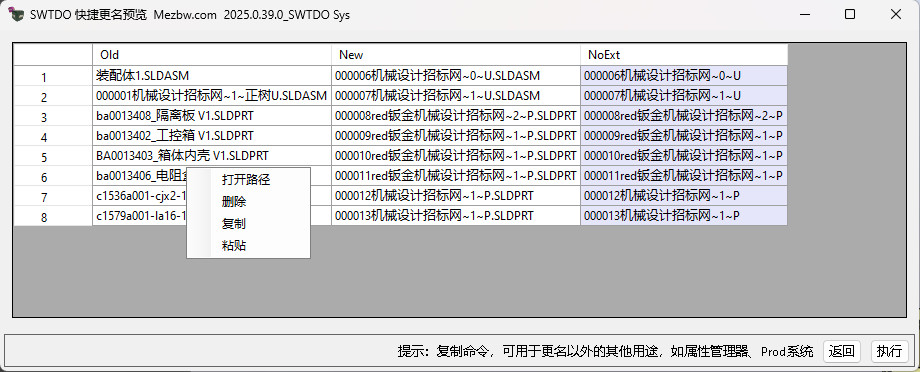Click the 返回 button

pos(842,351)
